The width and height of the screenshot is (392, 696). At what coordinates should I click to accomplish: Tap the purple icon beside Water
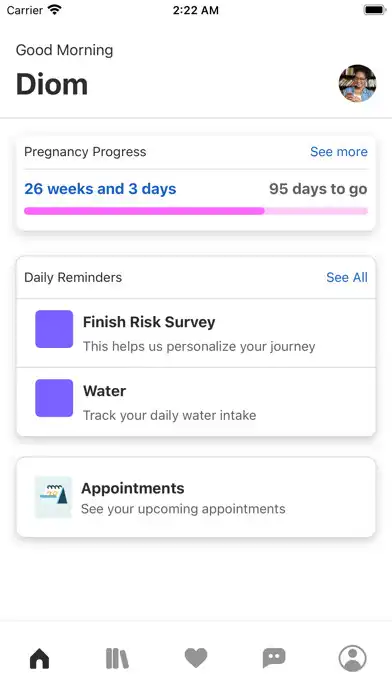(54, 398)
